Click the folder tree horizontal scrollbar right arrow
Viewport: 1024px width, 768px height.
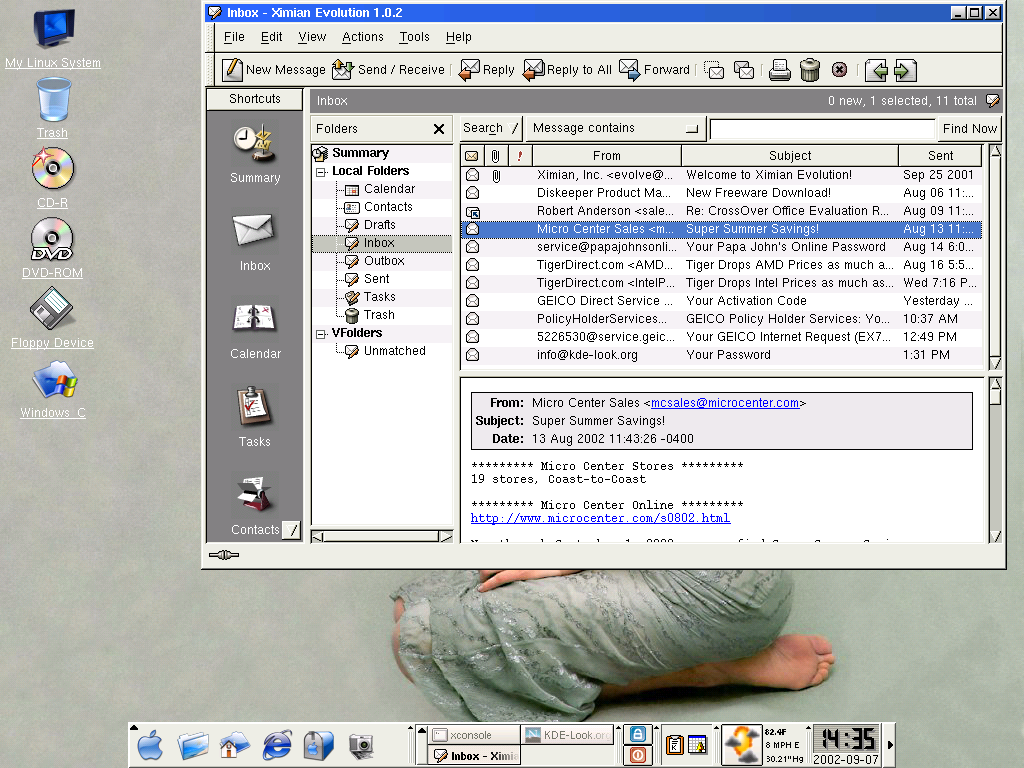click(446, 537)
